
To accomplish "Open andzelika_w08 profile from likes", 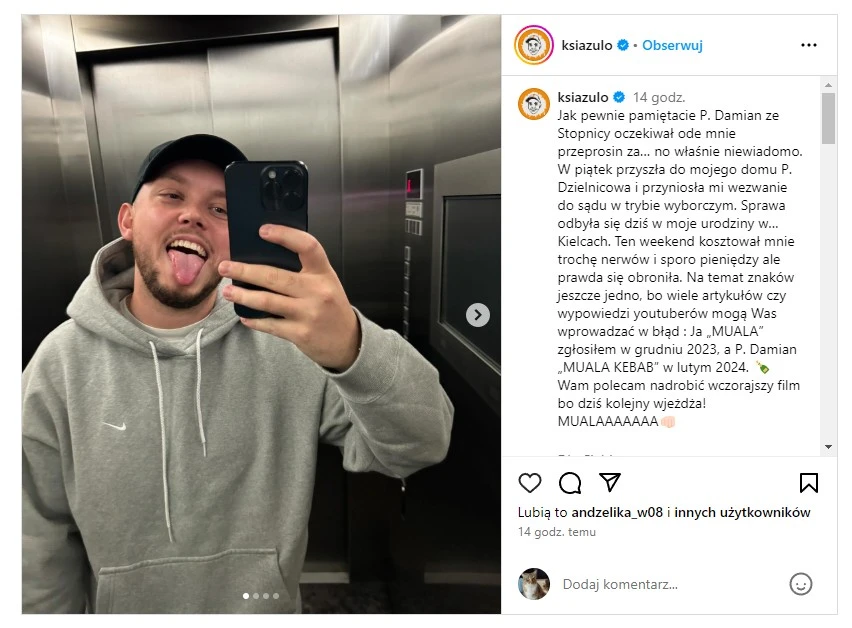I will [x=617, y=512].
